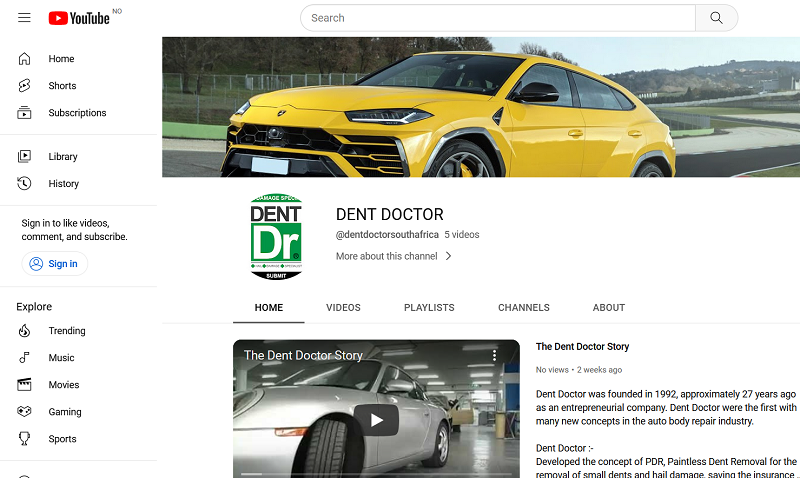Image resolution: width=800 pixels, height=478 pixels.
Task: Click the Sign in button
Action: click(55, 264)
